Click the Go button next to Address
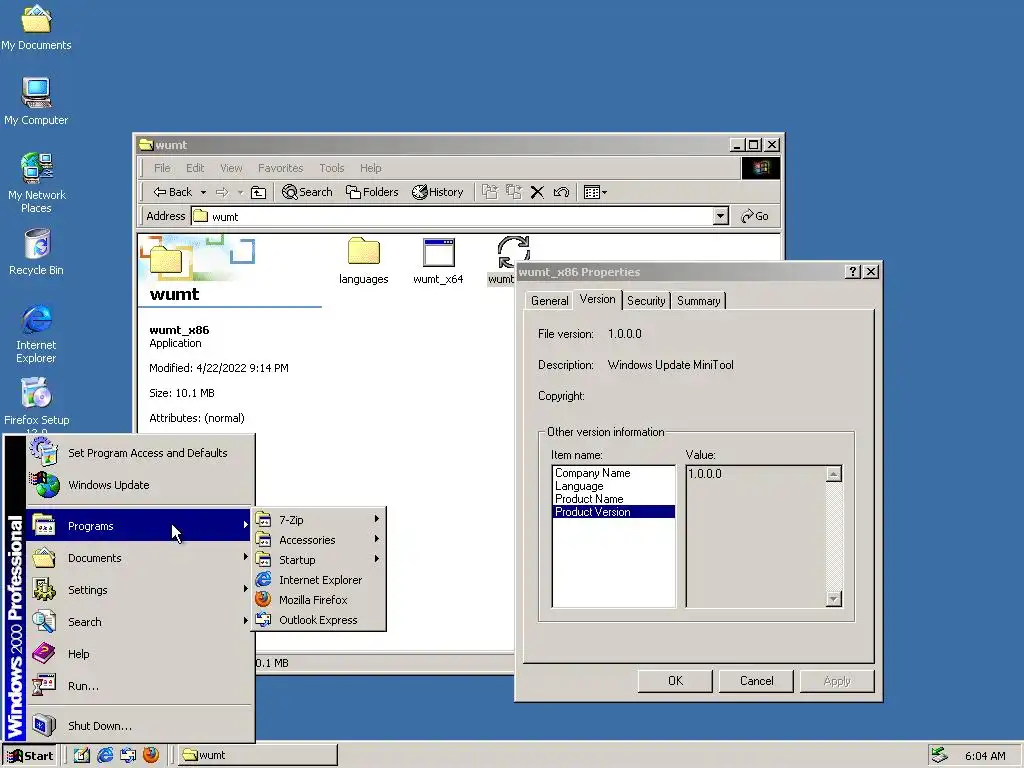 (x=755, y=216)
